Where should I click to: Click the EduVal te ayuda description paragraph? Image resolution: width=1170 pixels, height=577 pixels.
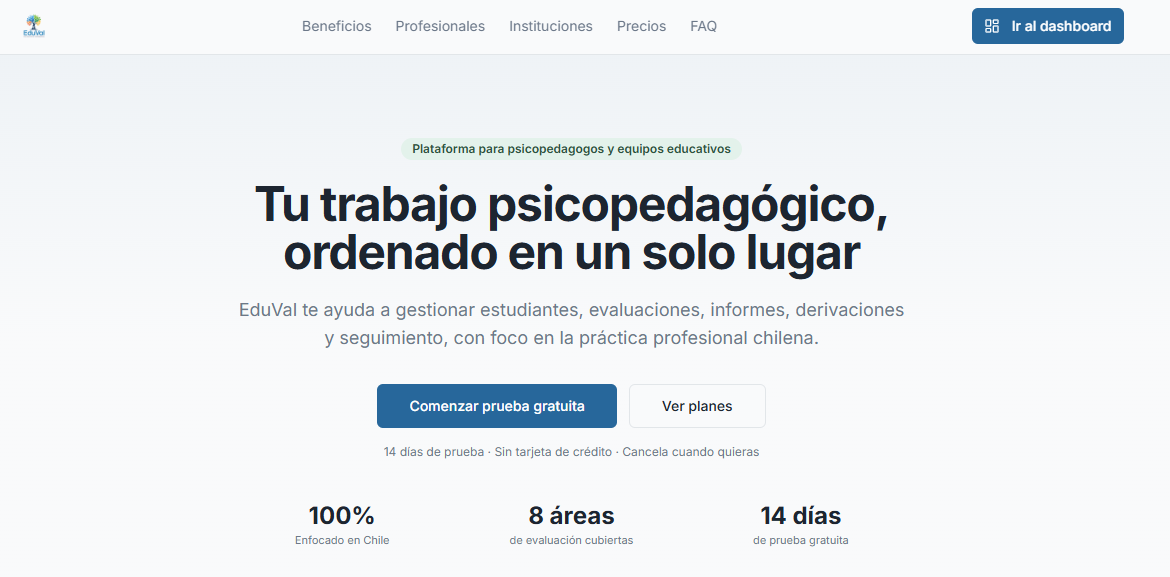coord(572,323)
